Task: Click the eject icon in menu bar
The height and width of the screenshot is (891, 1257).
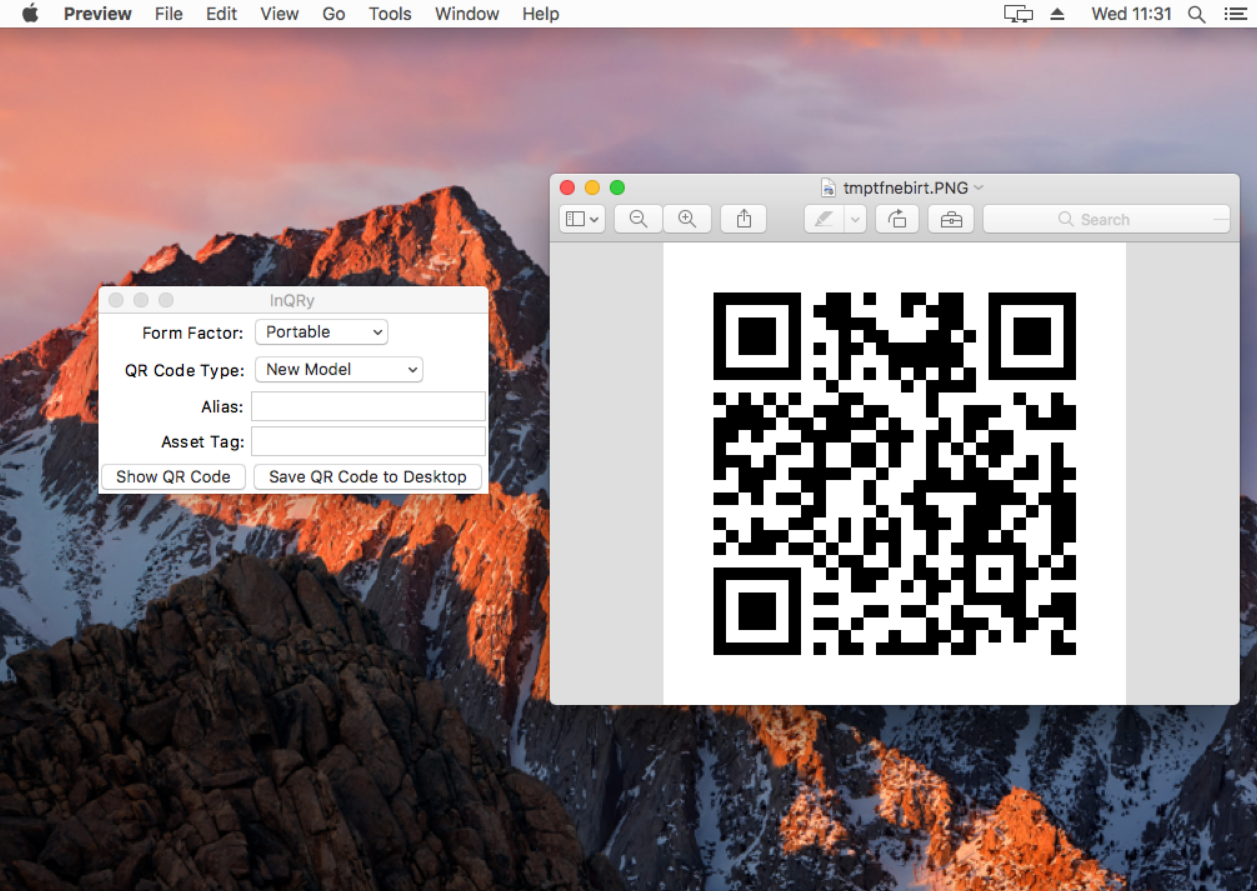Action: 1058,14
